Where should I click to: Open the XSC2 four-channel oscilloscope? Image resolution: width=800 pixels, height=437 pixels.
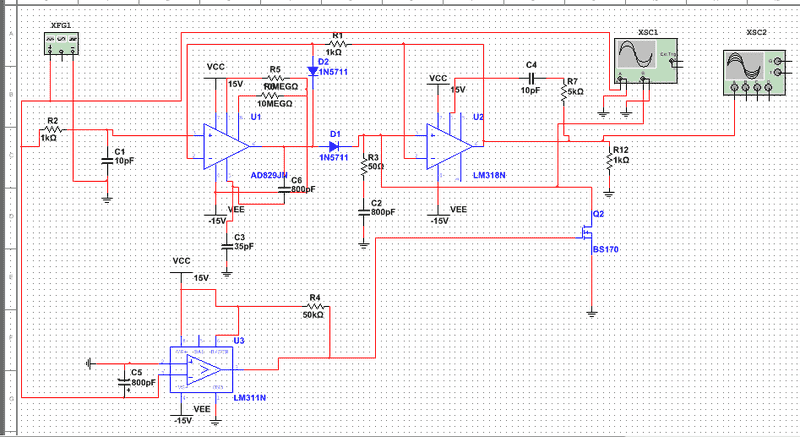755,72
